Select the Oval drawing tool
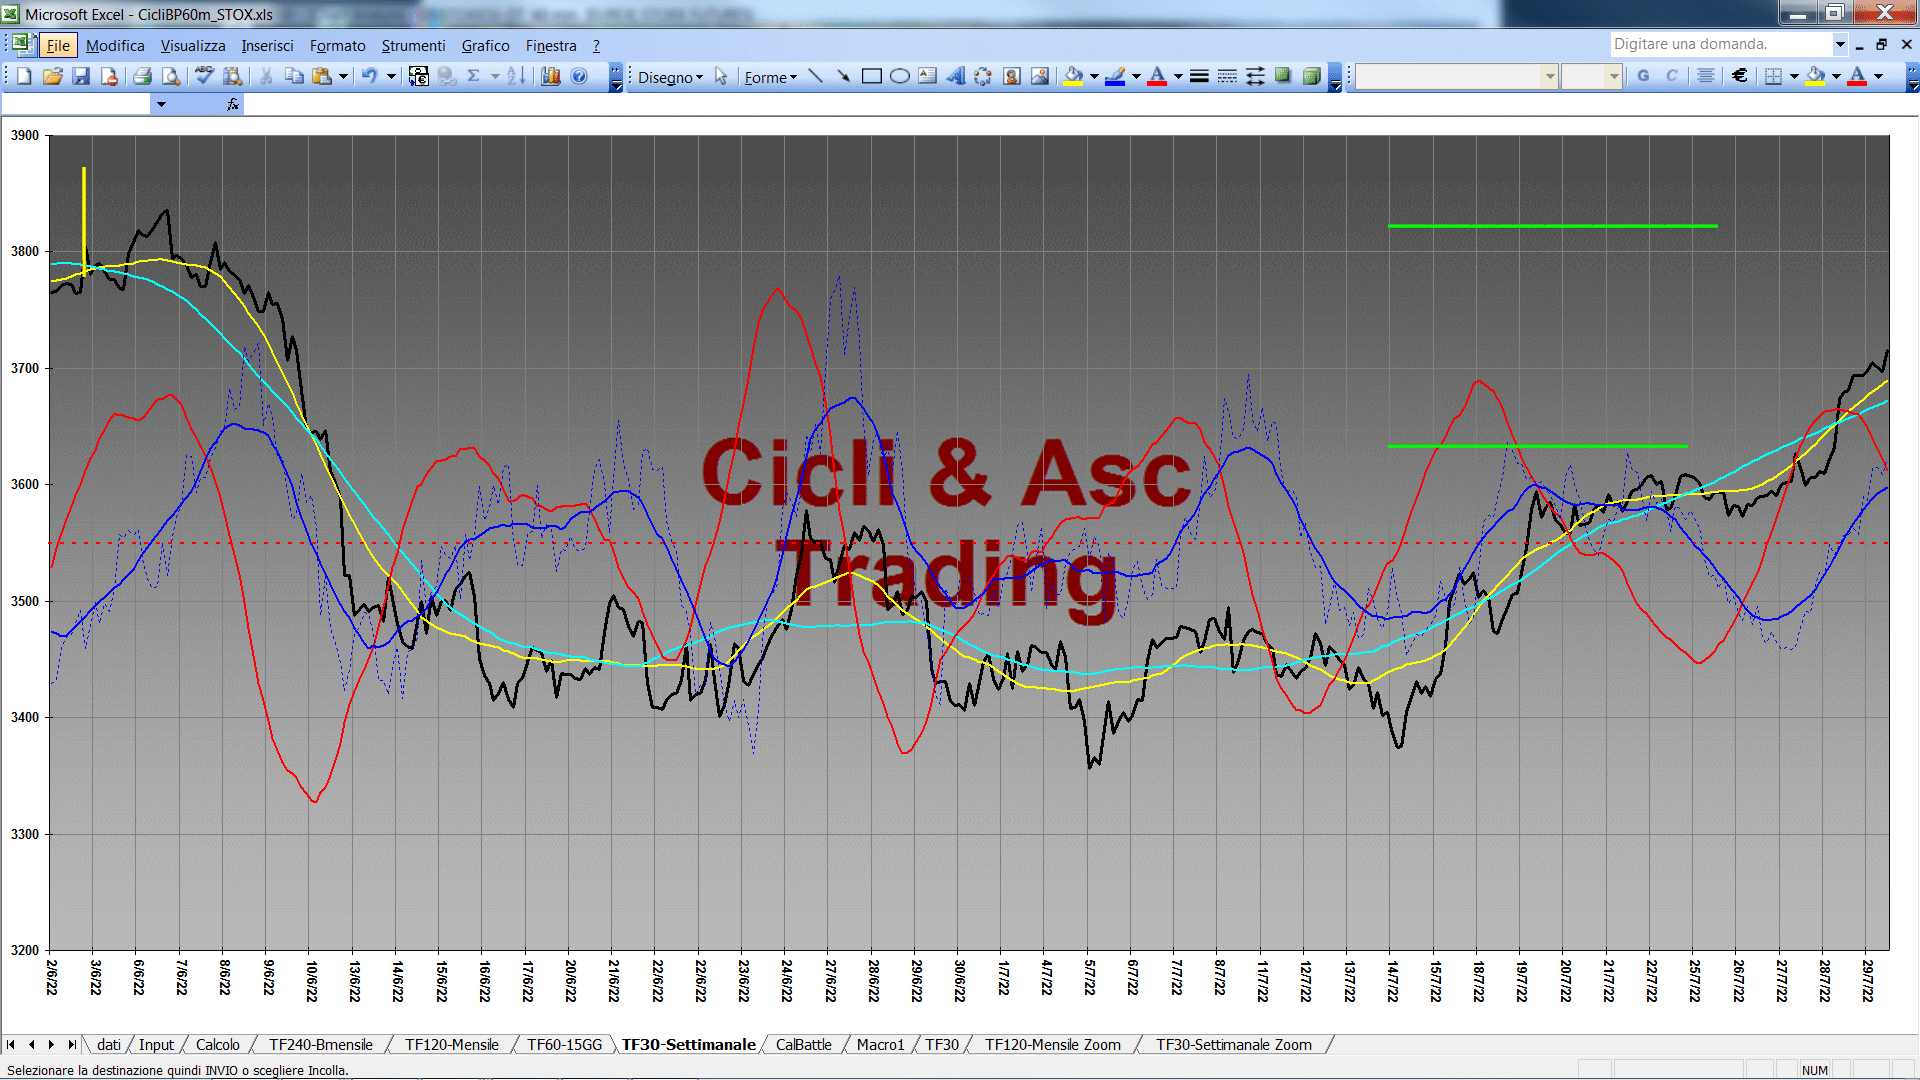Screen dimensions: 1920x1080 point(899,77)
